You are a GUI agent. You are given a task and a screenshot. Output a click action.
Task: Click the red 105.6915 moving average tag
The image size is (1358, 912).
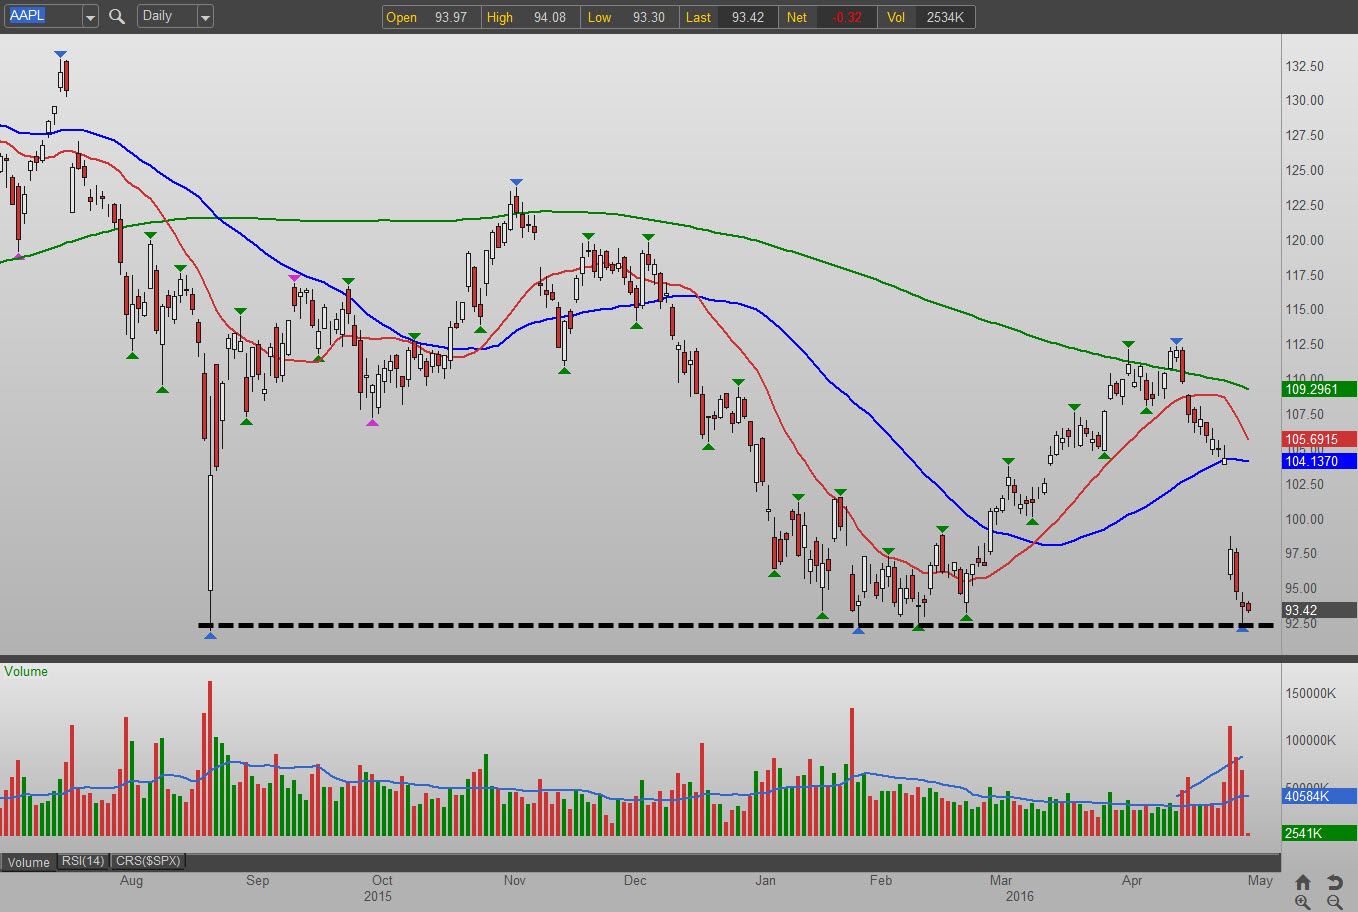(1319, 439)
